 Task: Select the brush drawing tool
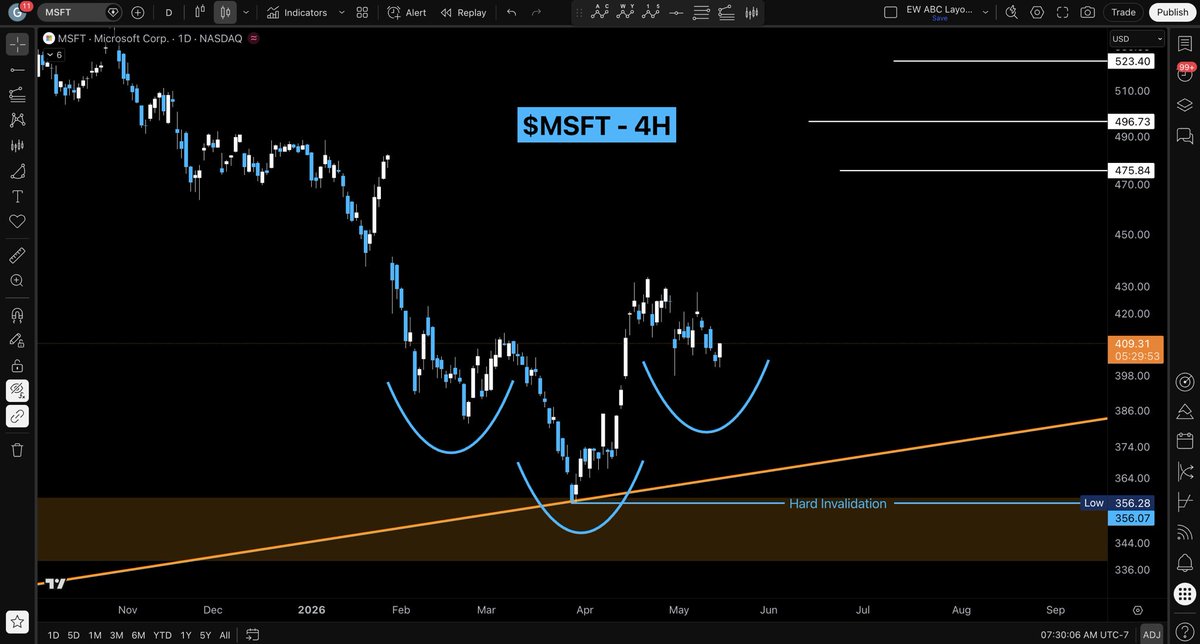click(17, 170)
